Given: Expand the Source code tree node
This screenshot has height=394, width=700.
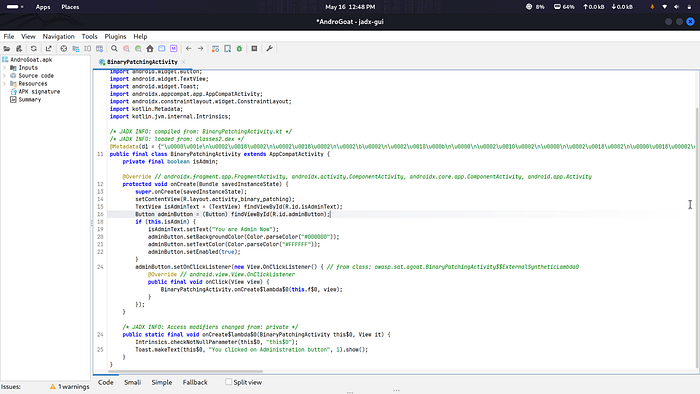Looking at the screenshot, I should pos(4,76).
